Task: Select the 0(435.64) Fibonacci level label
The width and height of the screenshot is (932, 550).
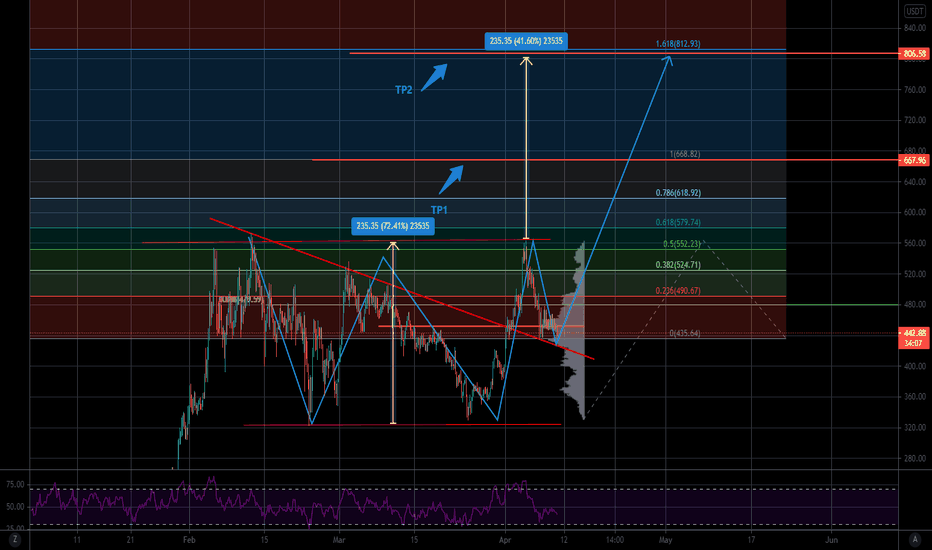Action: [x=685, y=333]
